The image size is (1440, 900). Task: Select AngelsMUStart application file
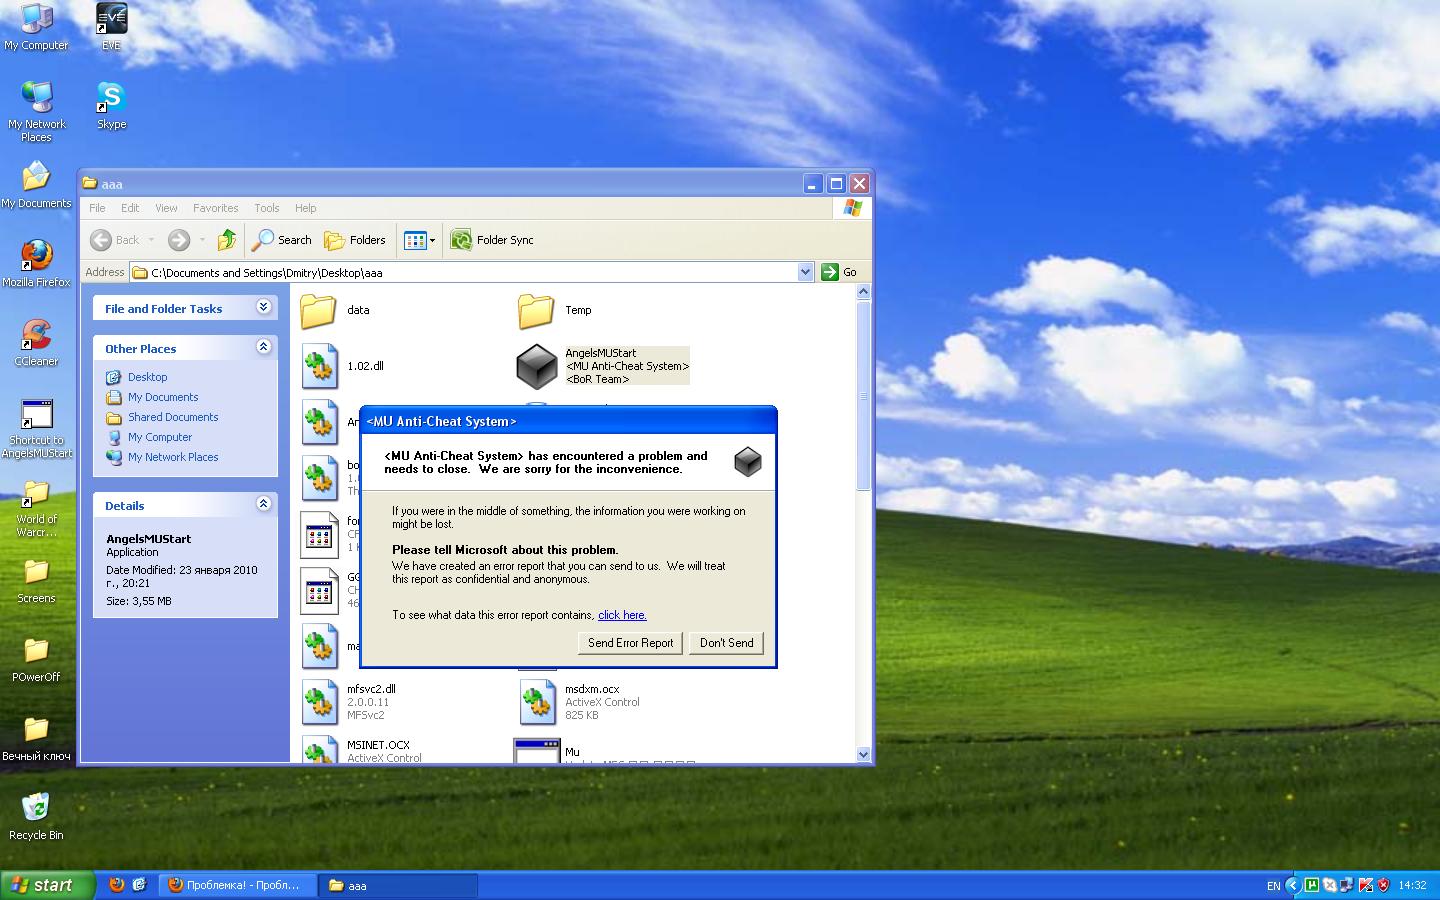(603, 366)
